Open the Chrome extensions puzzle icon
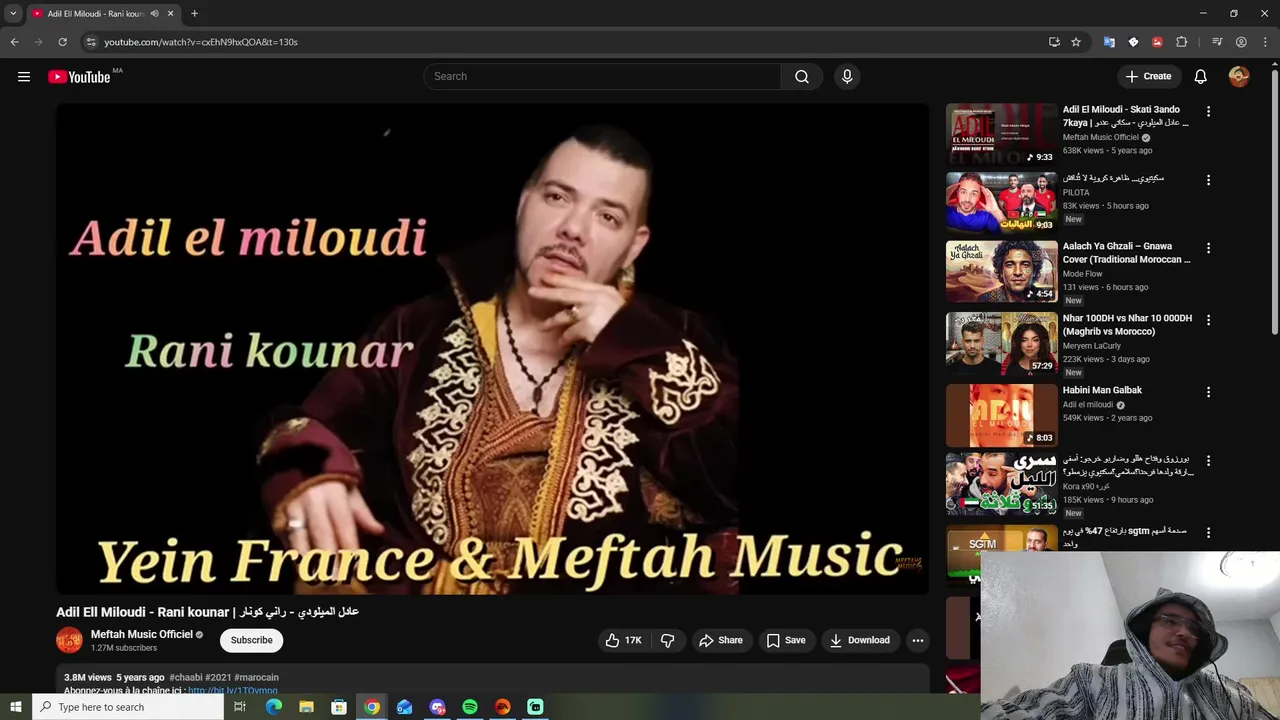The image size is (1280, 720). pyautogui.click(x=1181, y=42)
